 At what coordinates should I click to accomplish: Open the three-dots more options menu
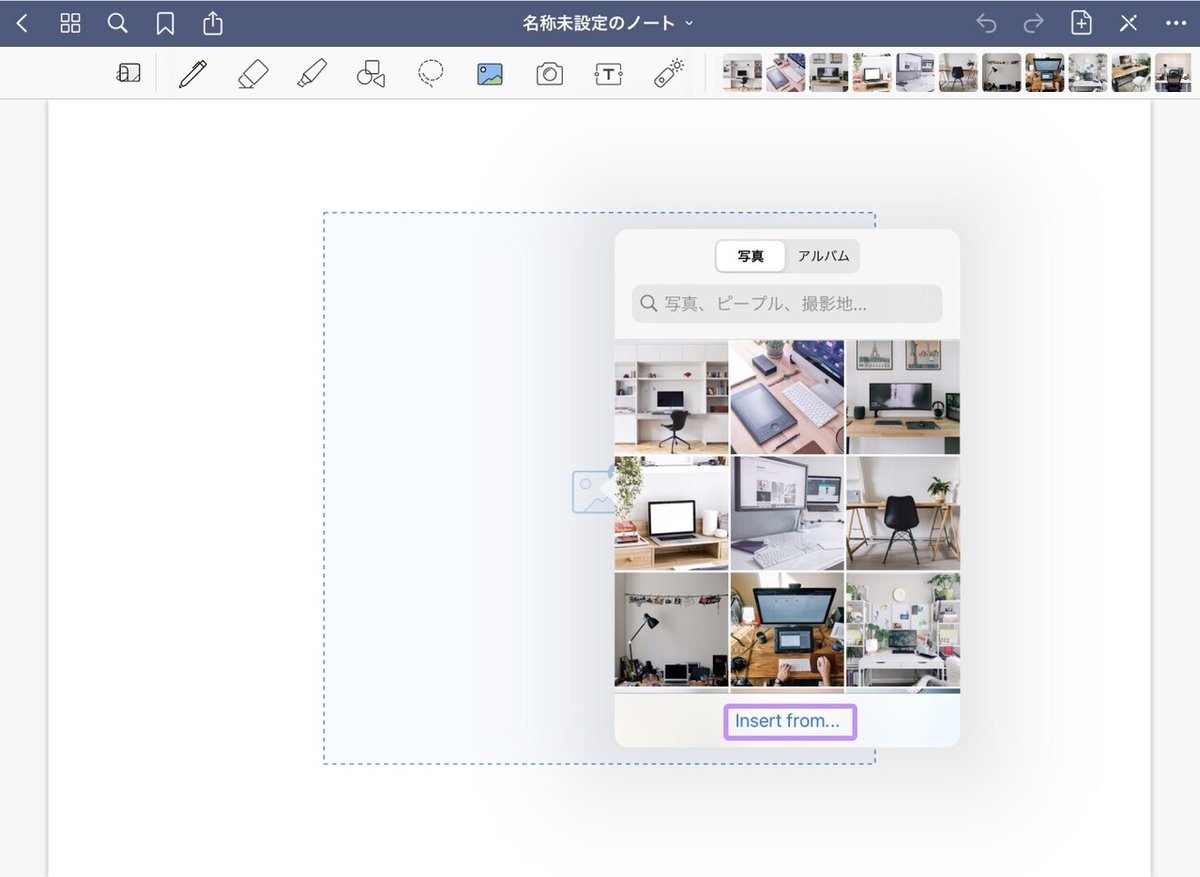(x=1176, y=23)
